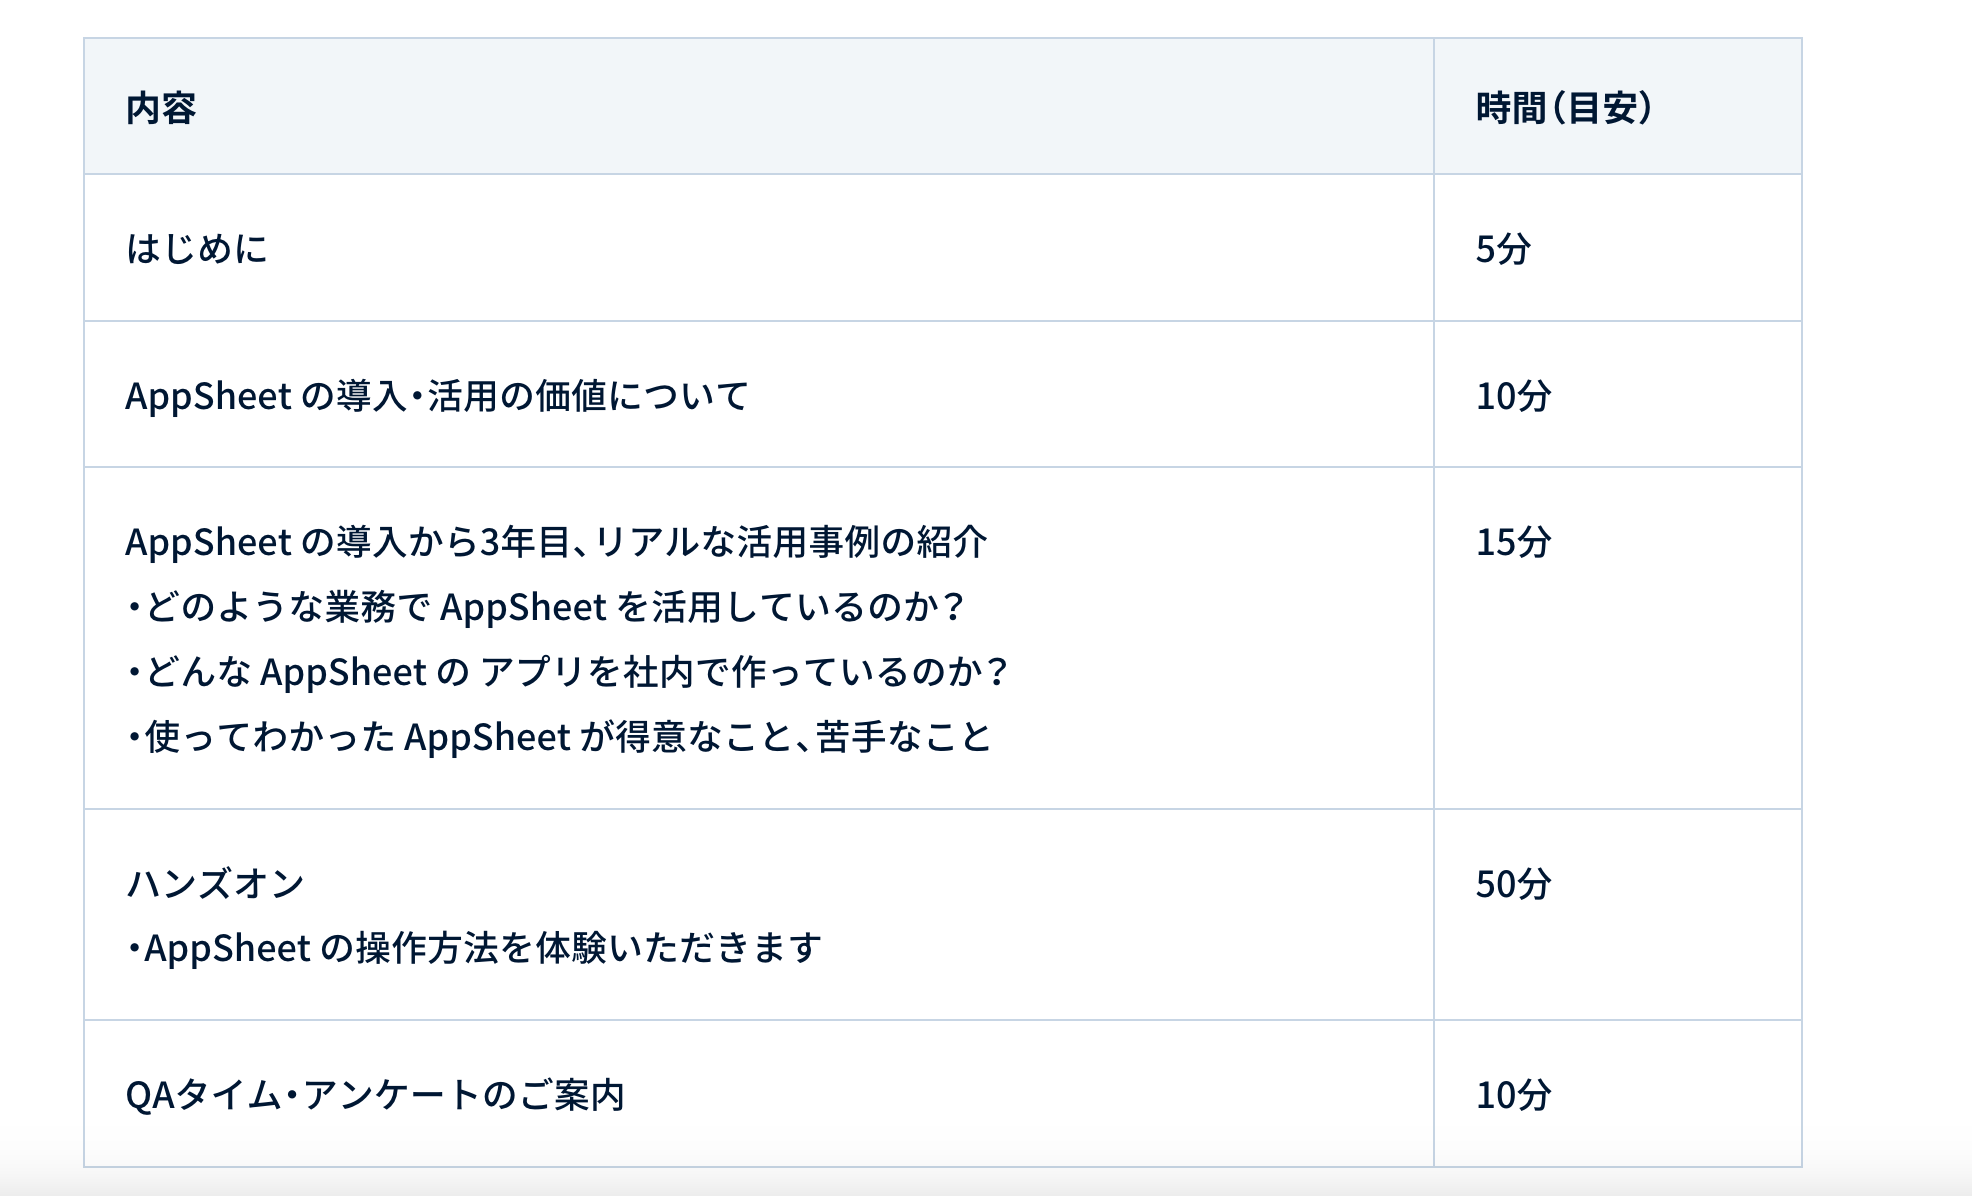The height and width of the screenshot is (1196, 1972).
Task: Select the はじめに row text
Action: click(x=197, y=249)
